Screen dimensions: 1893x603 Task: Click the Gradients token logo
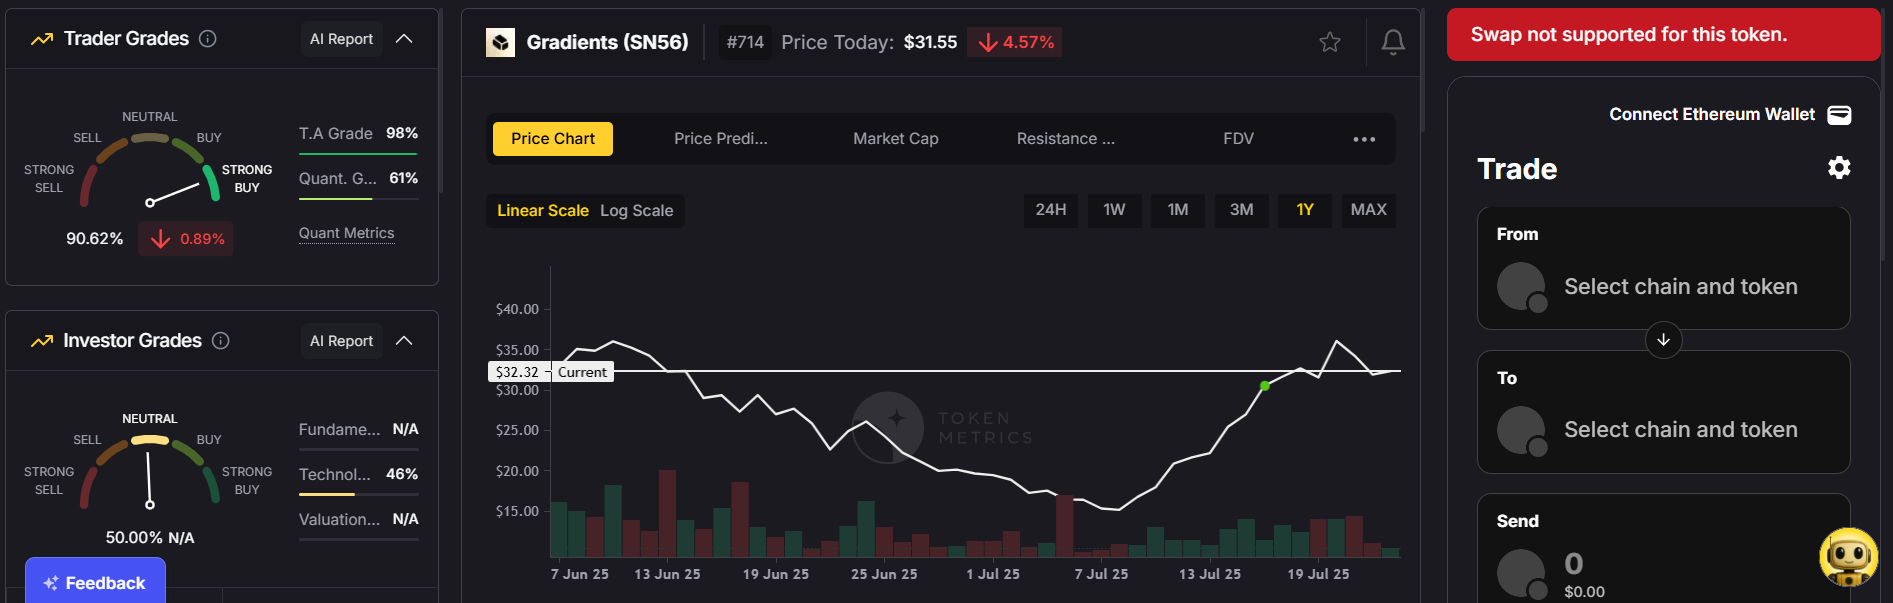500,42
